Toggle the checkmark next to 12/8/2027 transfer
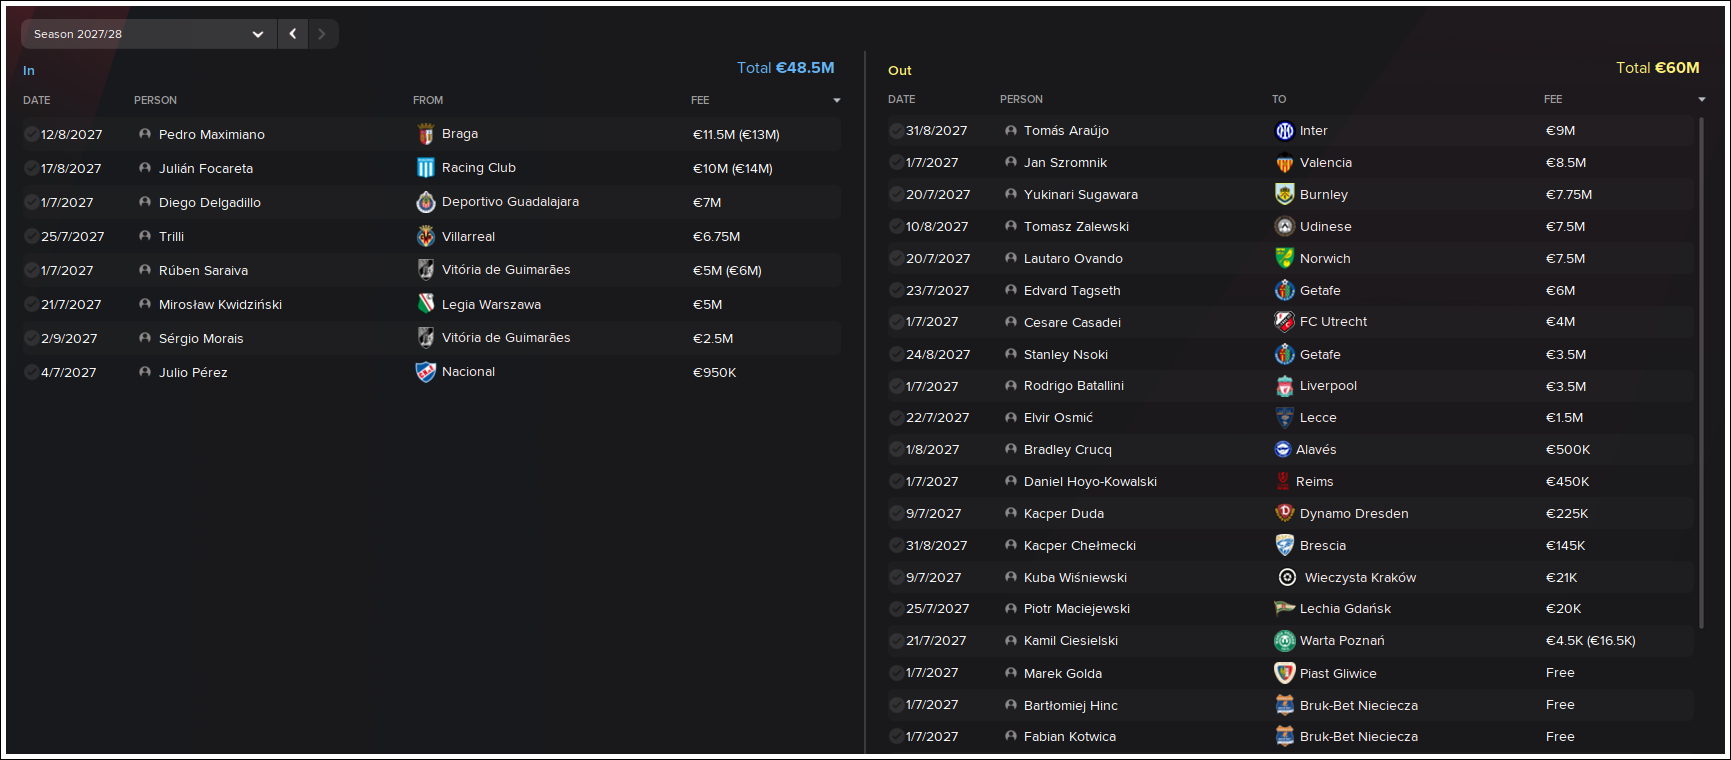Screen dimensions: 1731x760 click(32, 134)
